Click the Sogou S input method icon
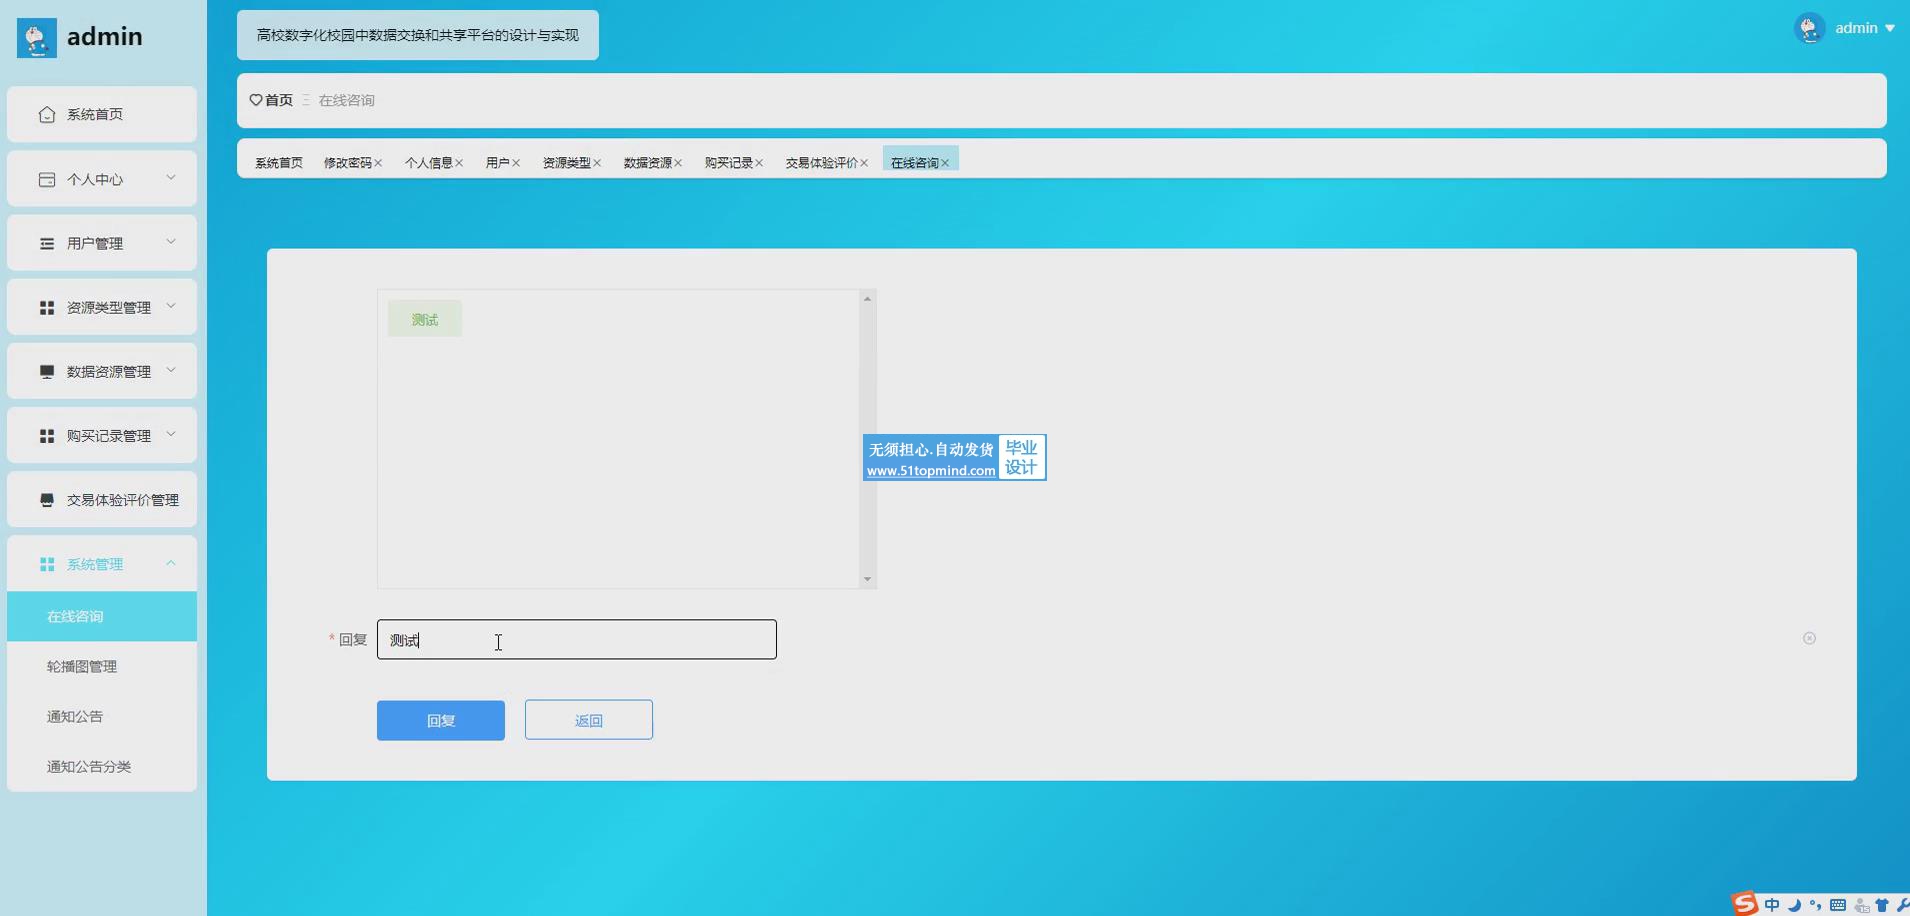Screen dimensions: 1910x916 [x=1745, y=904]
